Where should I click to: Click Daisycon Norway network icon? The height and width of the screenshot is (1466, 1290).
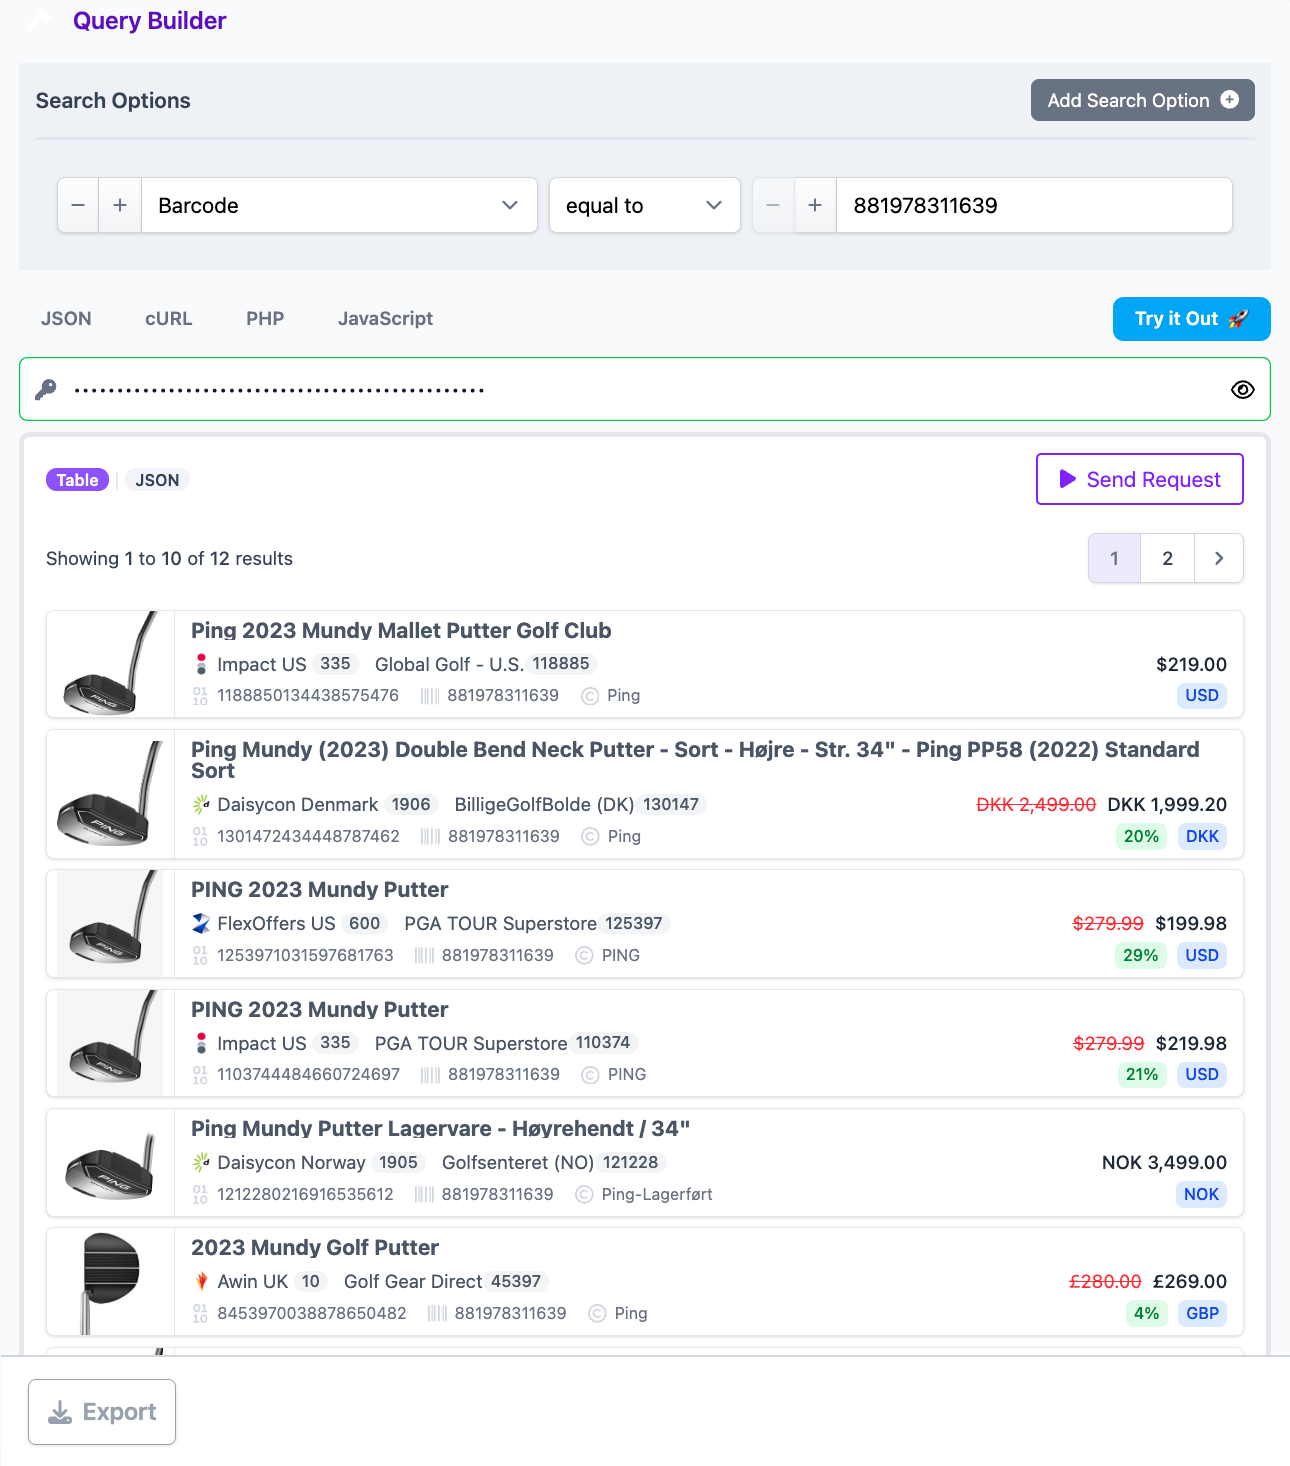click(x=201, y=1162)
